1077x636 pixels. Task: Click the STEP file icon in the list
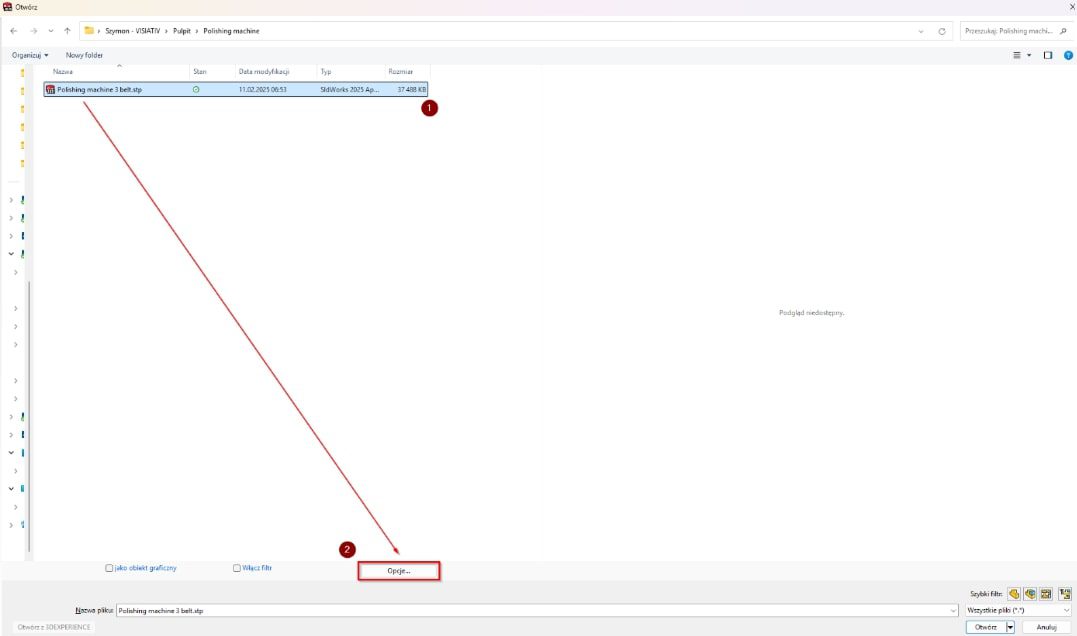[50, 89]
